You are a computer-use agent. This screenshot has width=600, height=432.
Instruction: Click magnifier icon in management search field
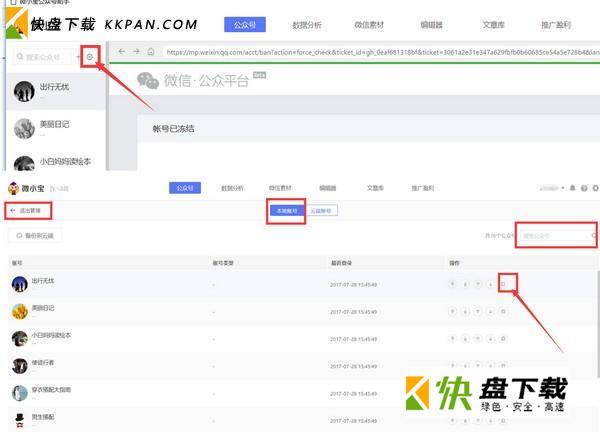(x=594, y=236)
